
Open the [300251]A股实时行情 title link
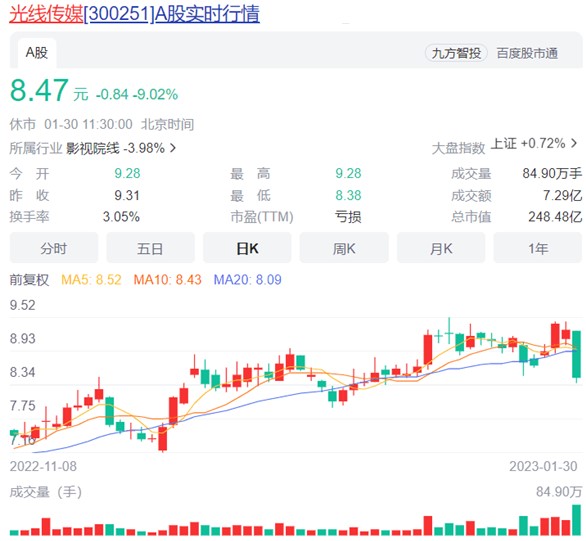tap(172, 15)
